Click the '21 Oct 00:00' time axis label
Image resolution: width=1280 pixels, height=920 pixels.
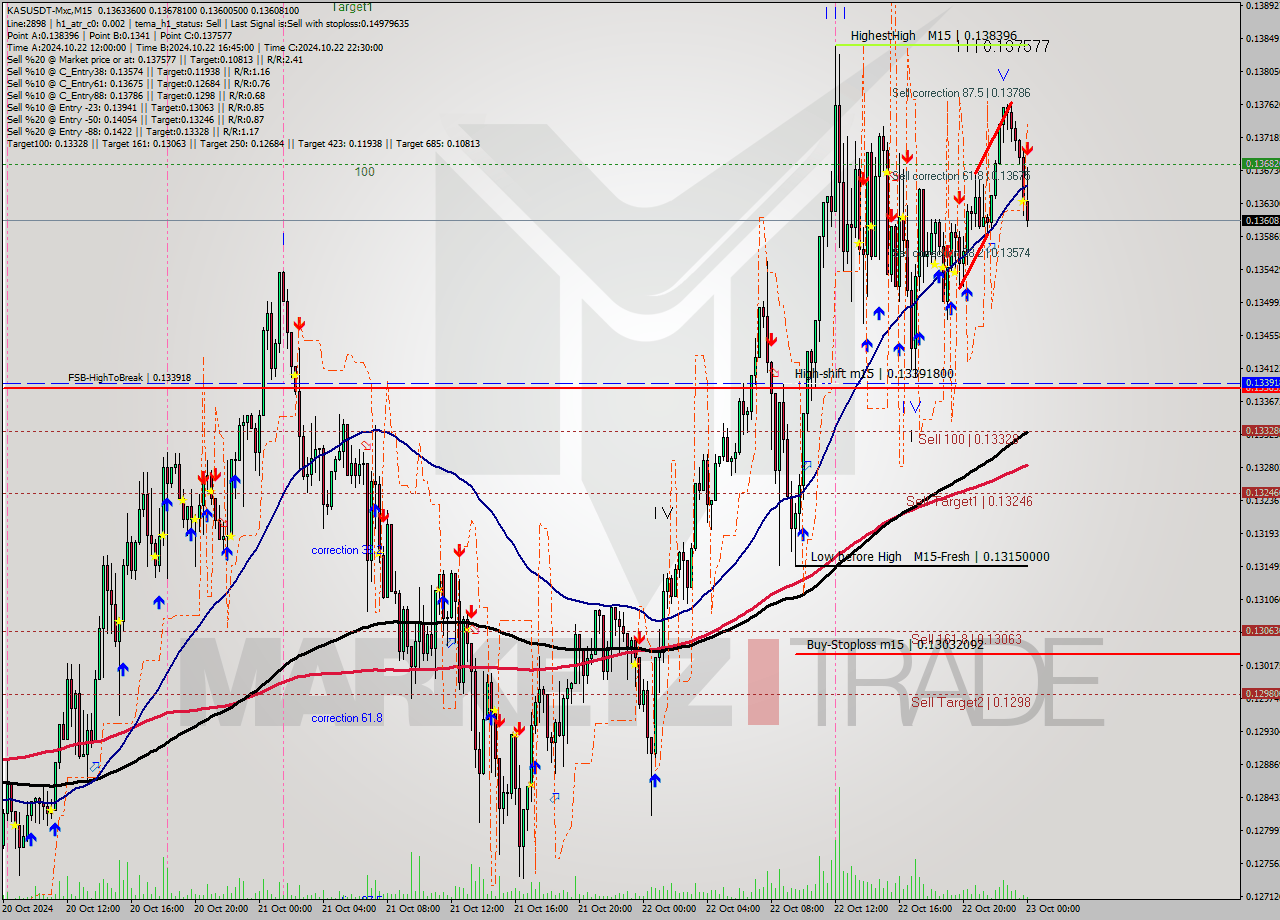(x=284, y=909)
